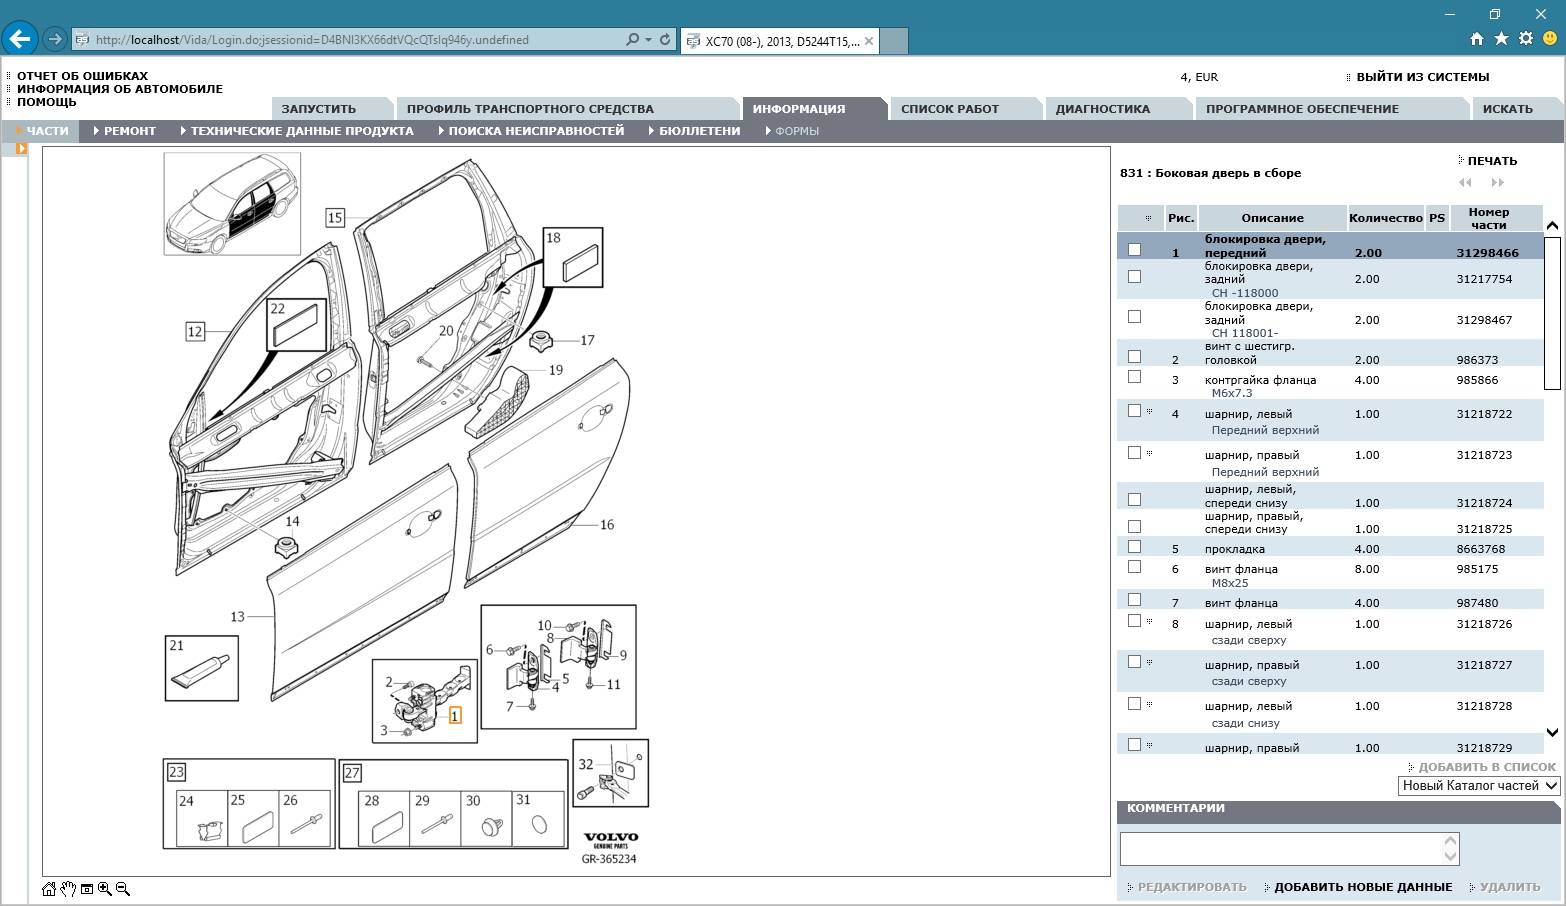Image resolution: width=1566 pixels, height=906 pixels.
Task: Click the car overview thumbnail image
Action: [x=232, y=204]
